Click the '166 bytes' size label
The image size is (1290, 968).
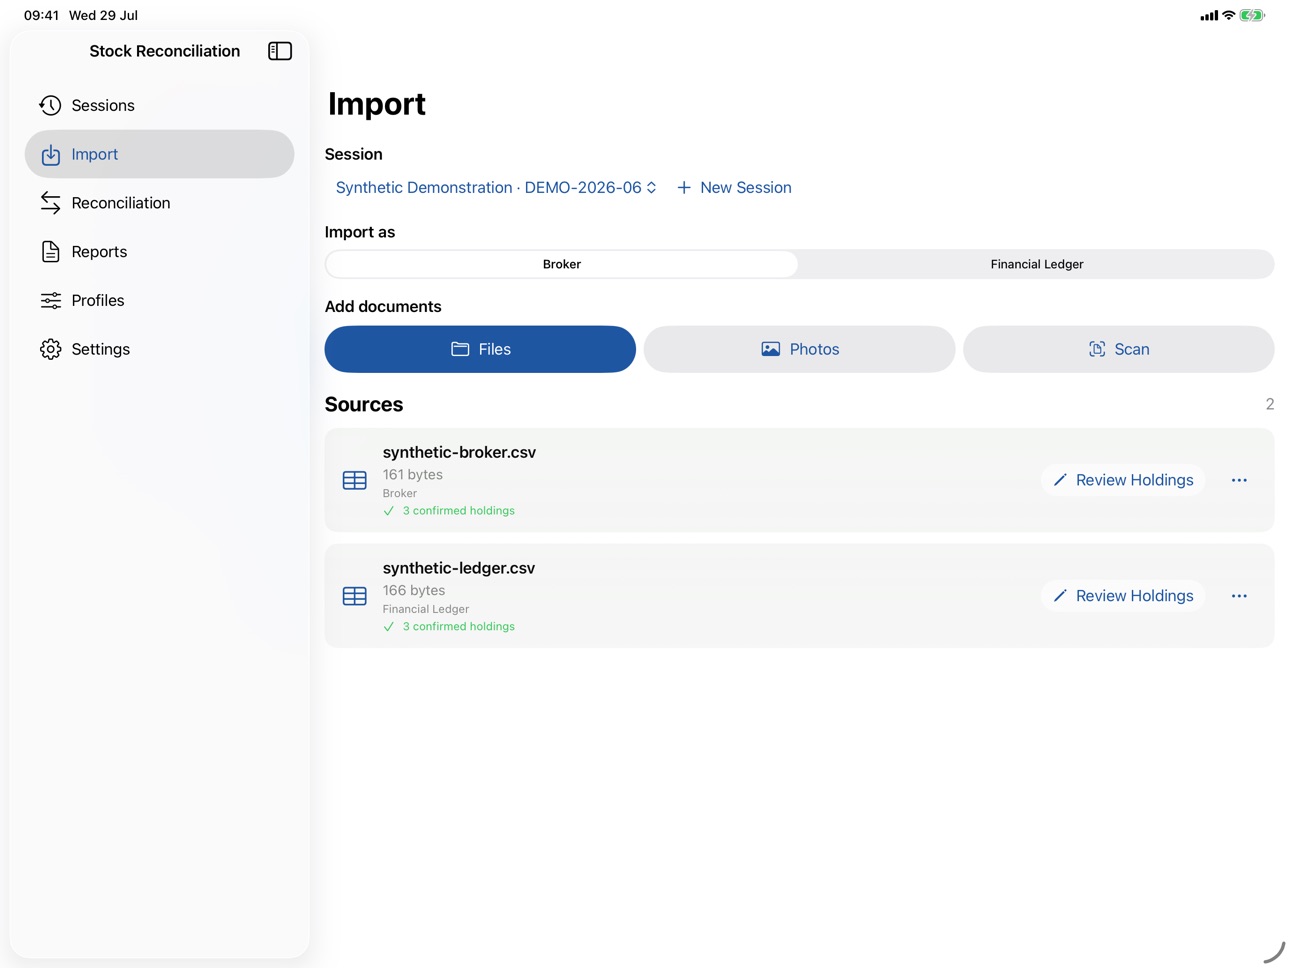tap(414, 591)
